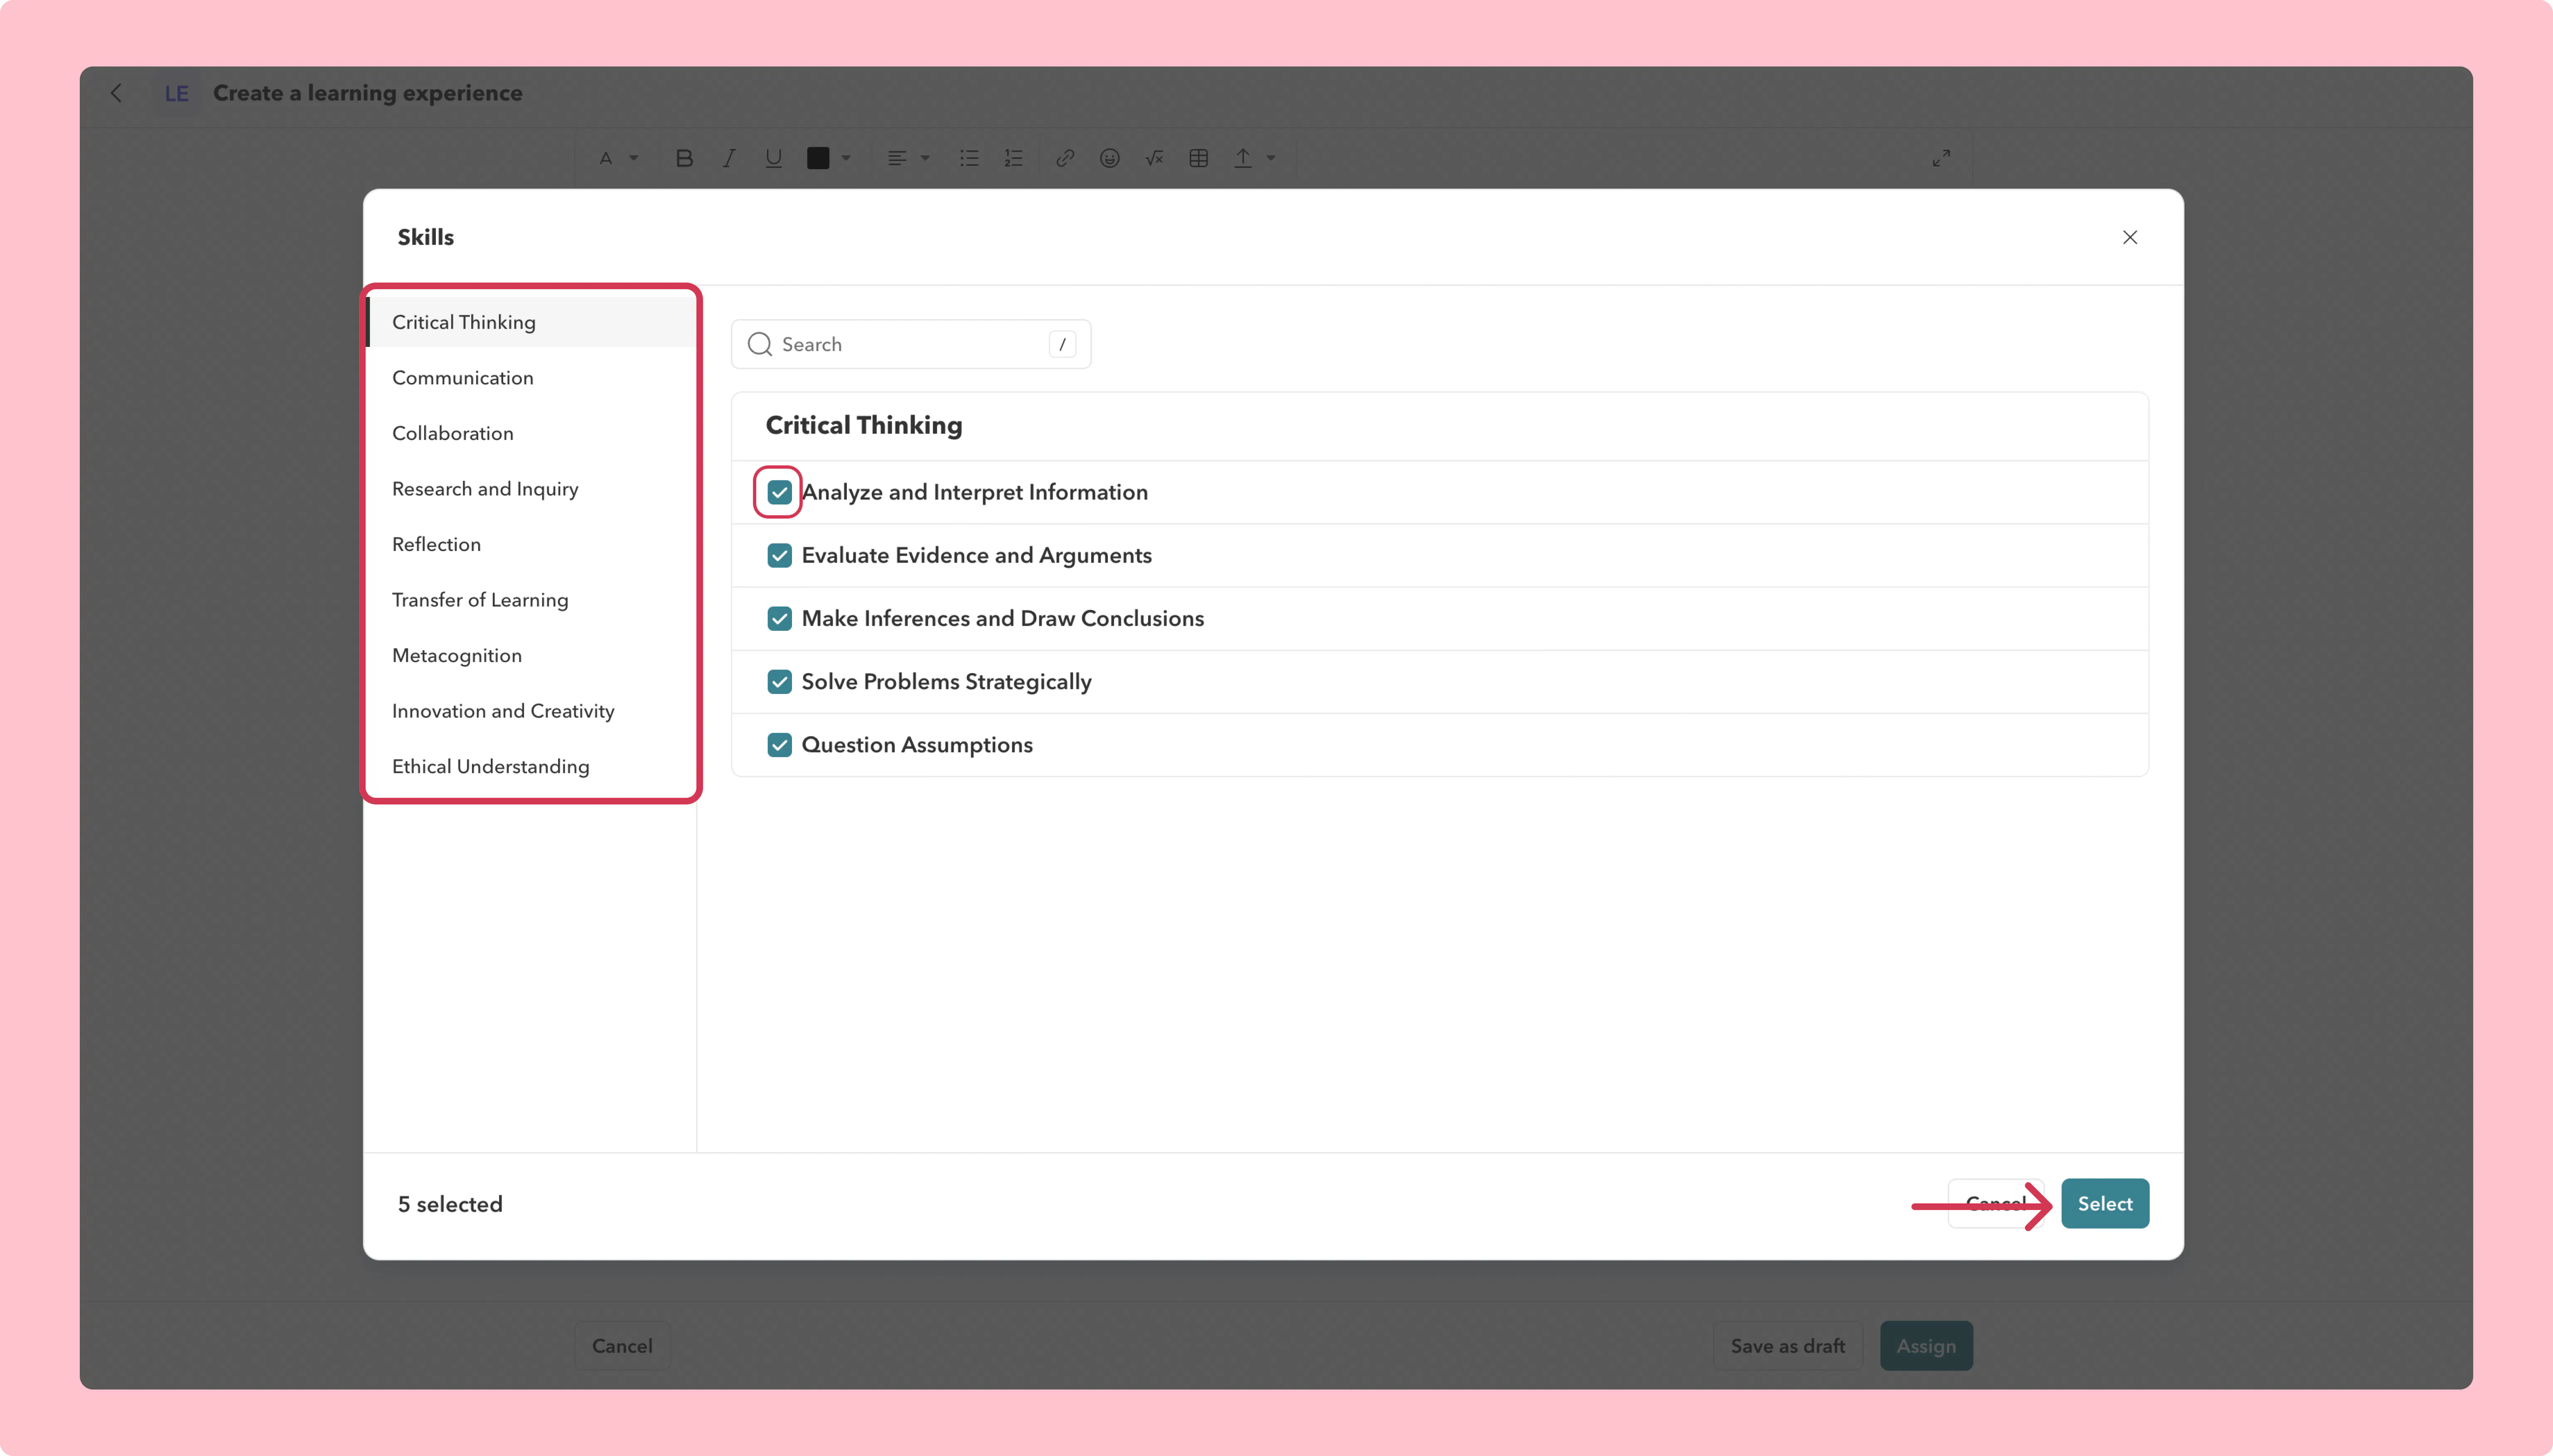This screenshot has width=2553, height=1456.
Task: Open the upload options dropdown arrow
Action: click(x=1271, y=158)
